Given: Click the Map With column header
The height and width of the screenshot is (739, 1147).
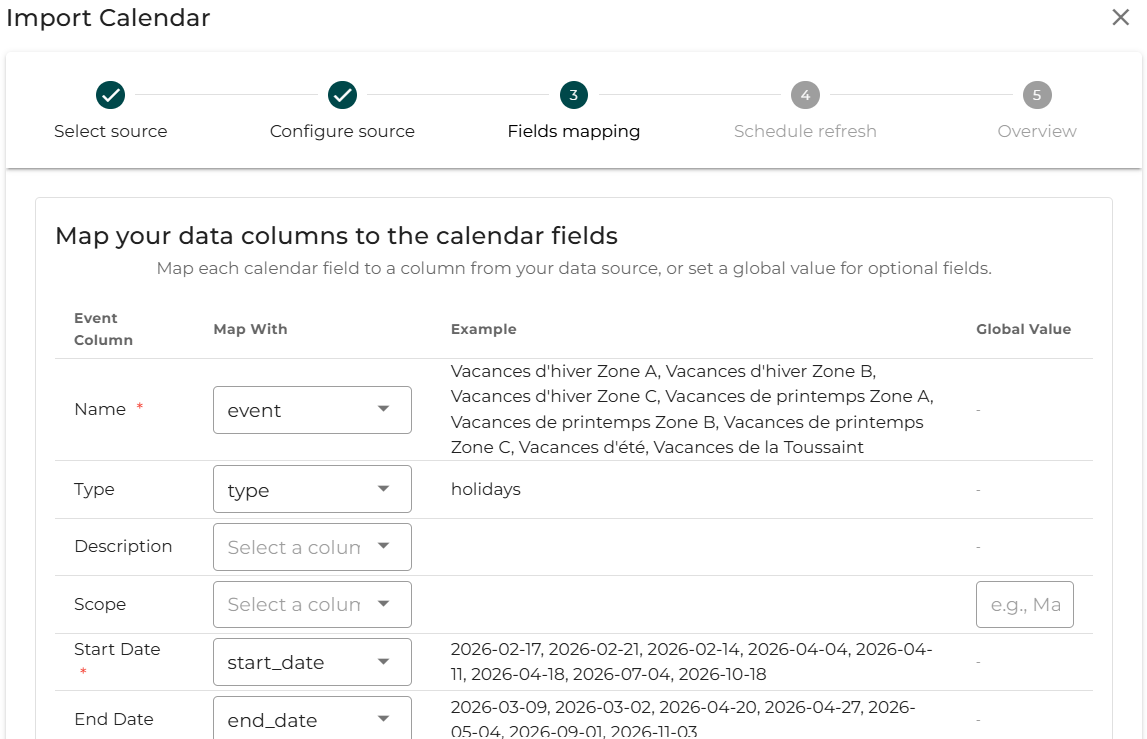Looking at the screenshot, I should click(x=250, y=329).
